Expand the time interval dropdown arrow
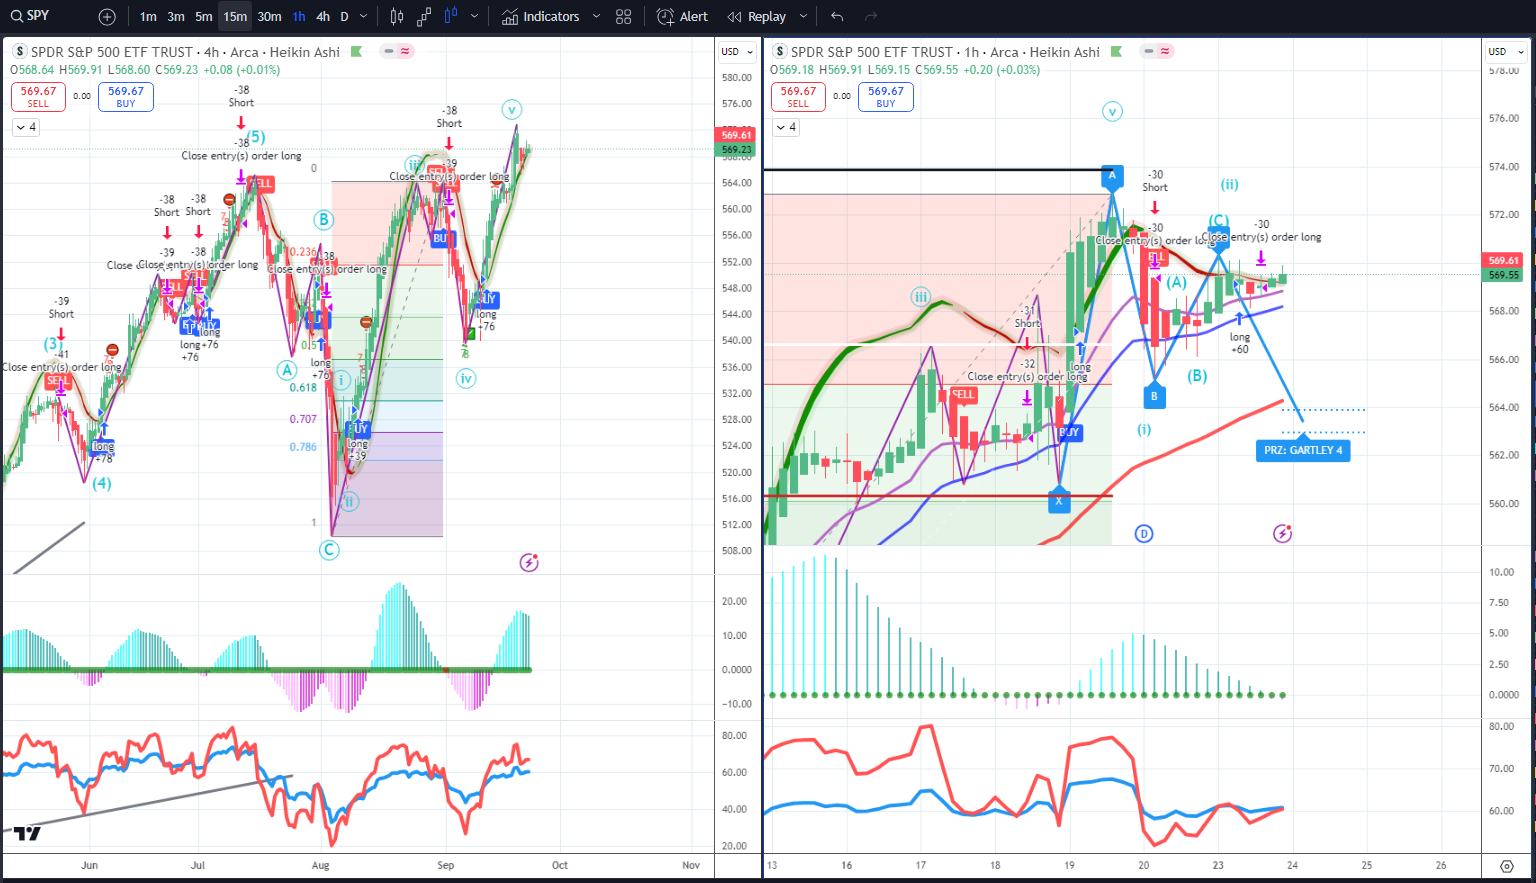 tap(363, 17)
